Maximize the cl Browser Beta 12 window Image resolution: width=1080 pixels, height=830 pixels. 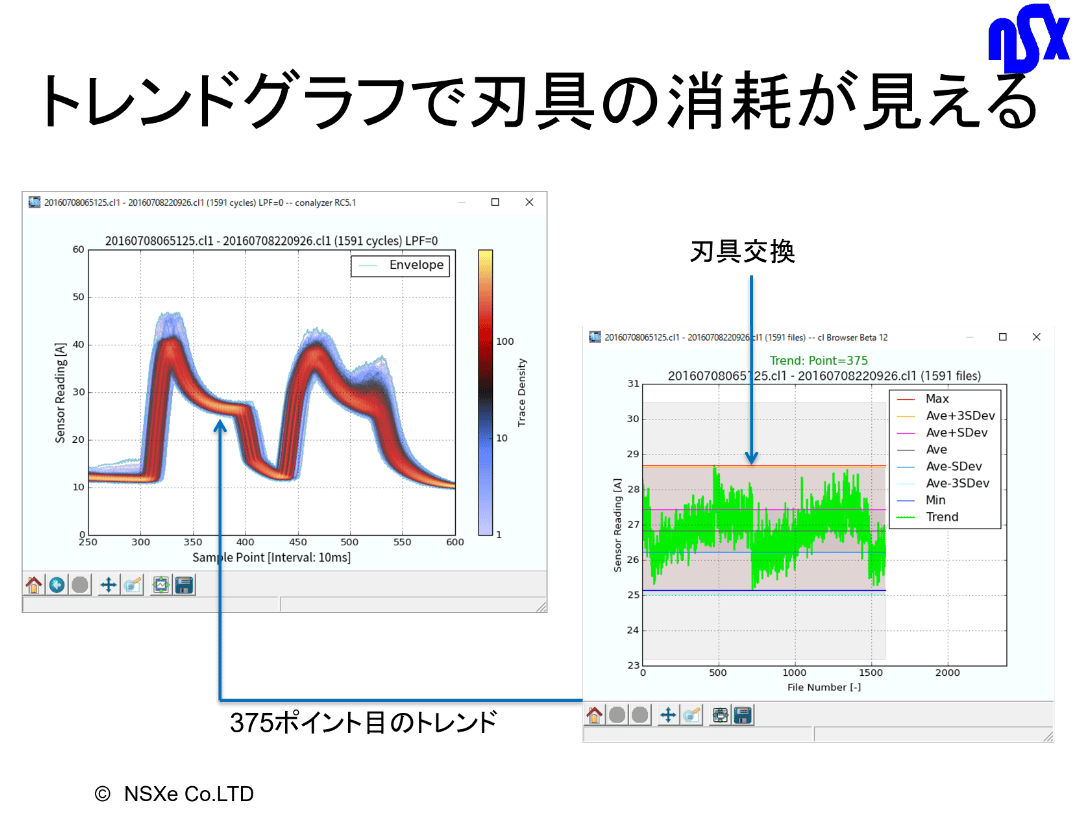1002,337
